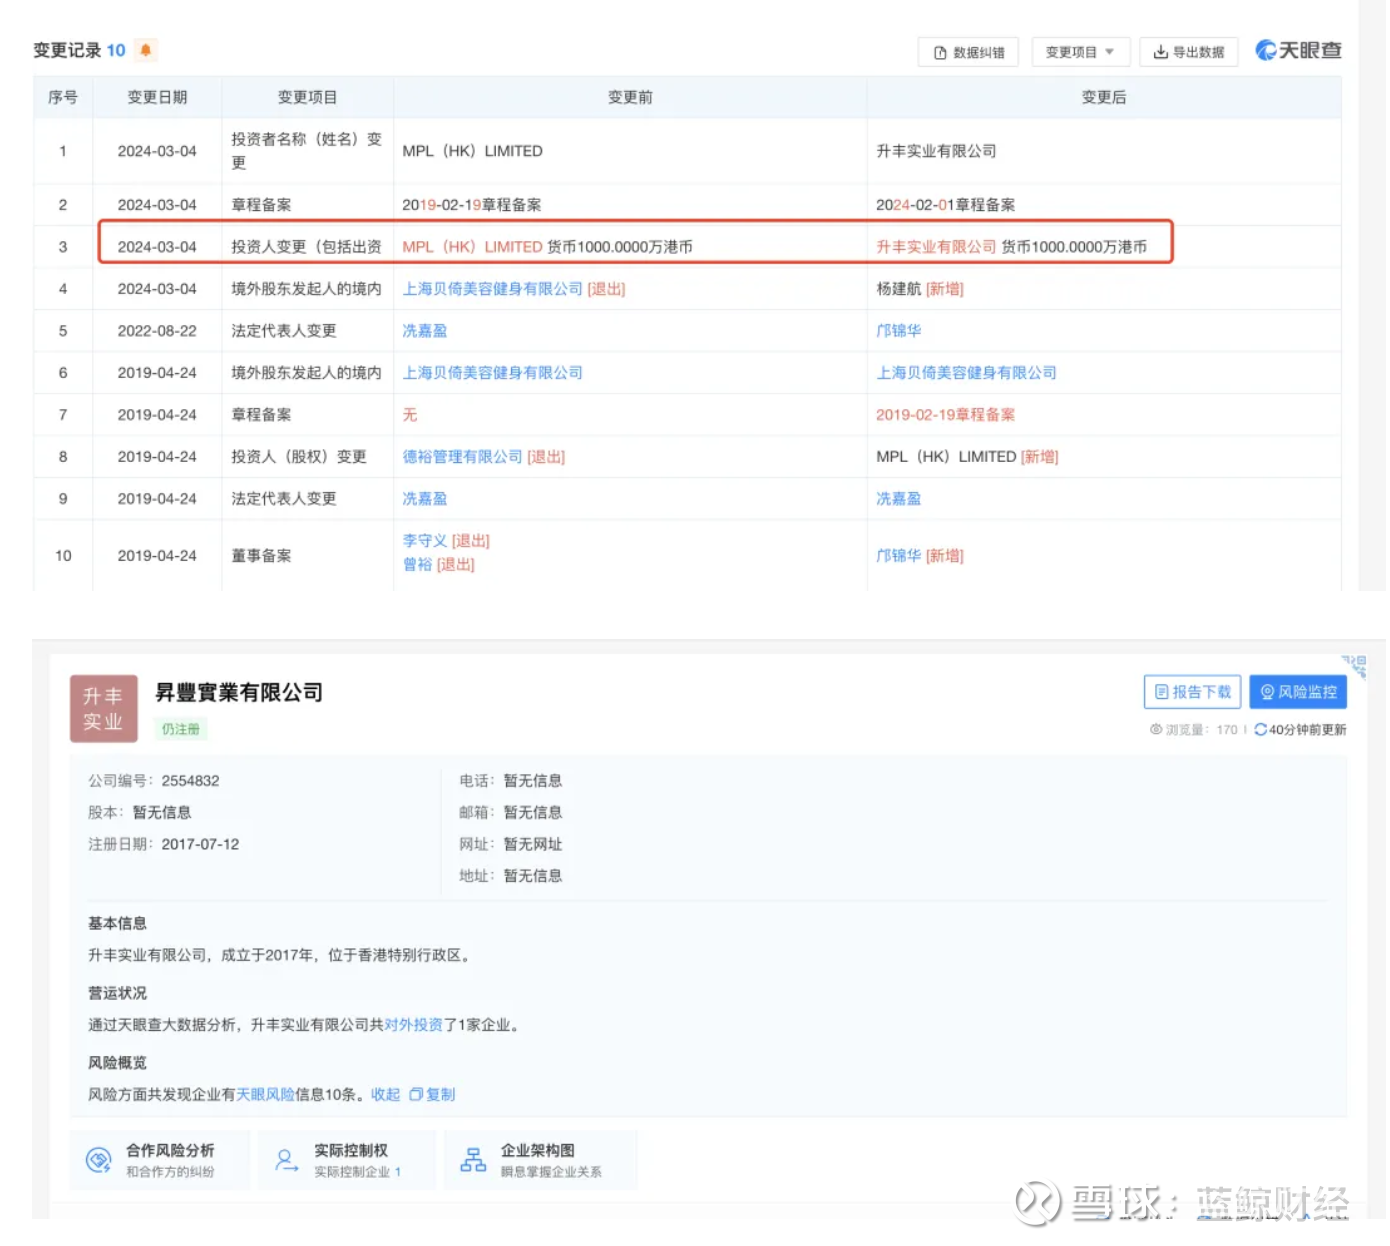Click the 风险监控 button
The width and height of the screenshot is (1390, 1246).
tap(1298, 692)
